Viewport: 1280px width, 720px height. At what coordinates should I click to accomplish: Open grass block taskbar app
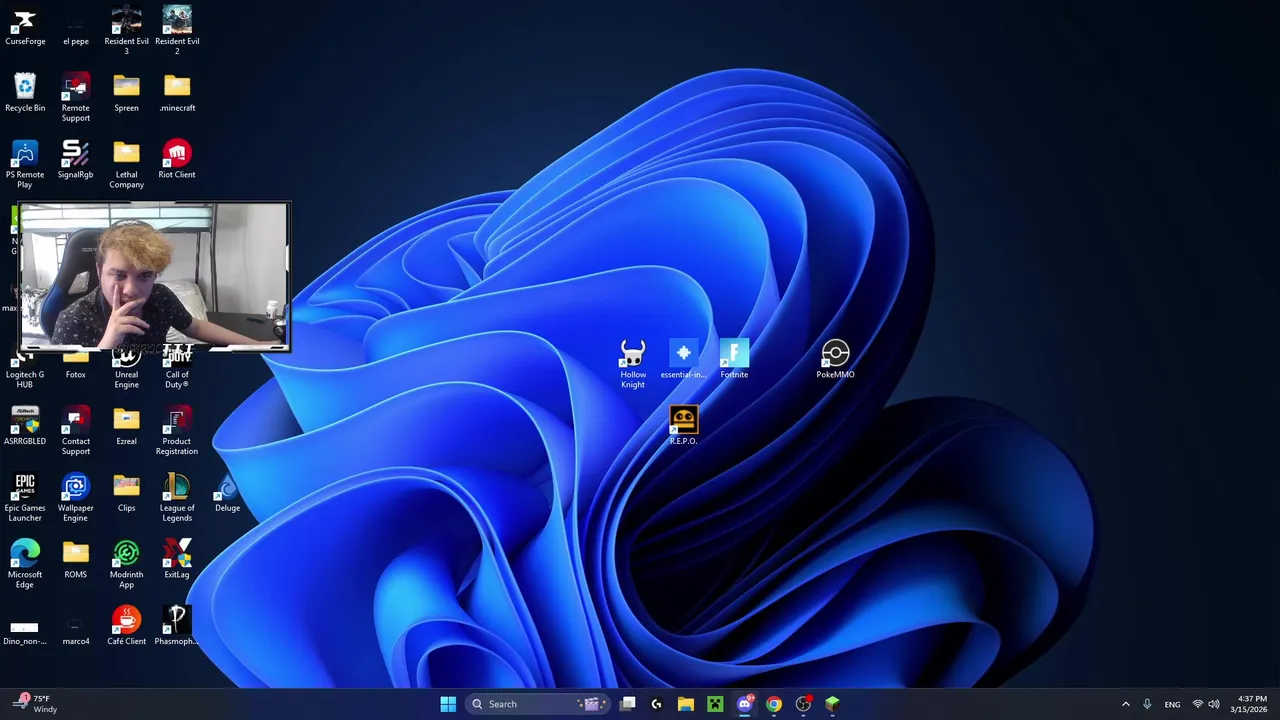[832, 704]
